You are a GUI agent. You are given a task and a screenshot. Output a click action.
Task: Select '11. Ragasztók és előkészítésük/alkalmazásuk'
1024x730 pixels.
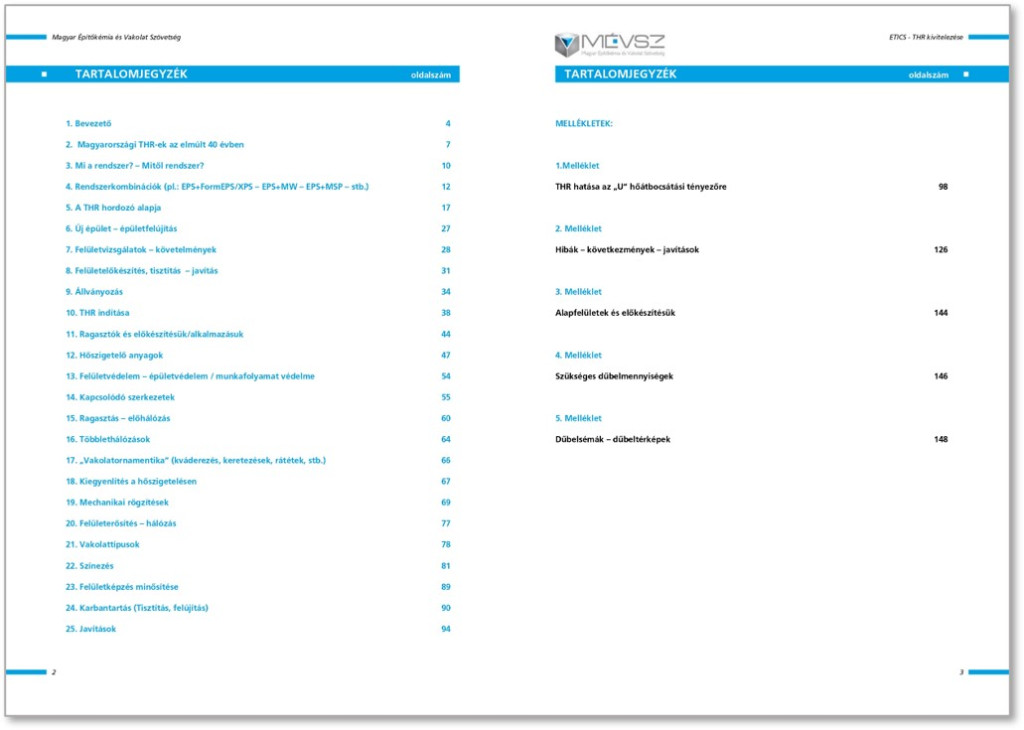click(154, 334)
